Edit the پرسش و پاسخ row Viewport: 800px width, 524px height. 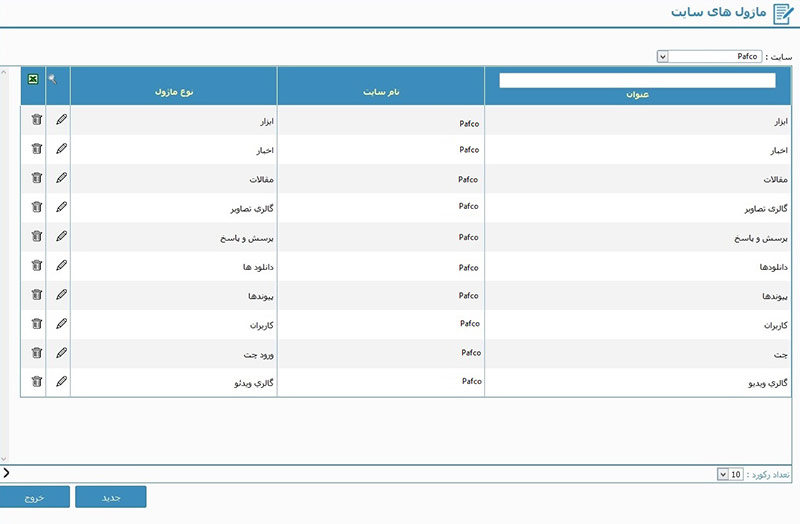pyautogui.click(x=62, y=236)
